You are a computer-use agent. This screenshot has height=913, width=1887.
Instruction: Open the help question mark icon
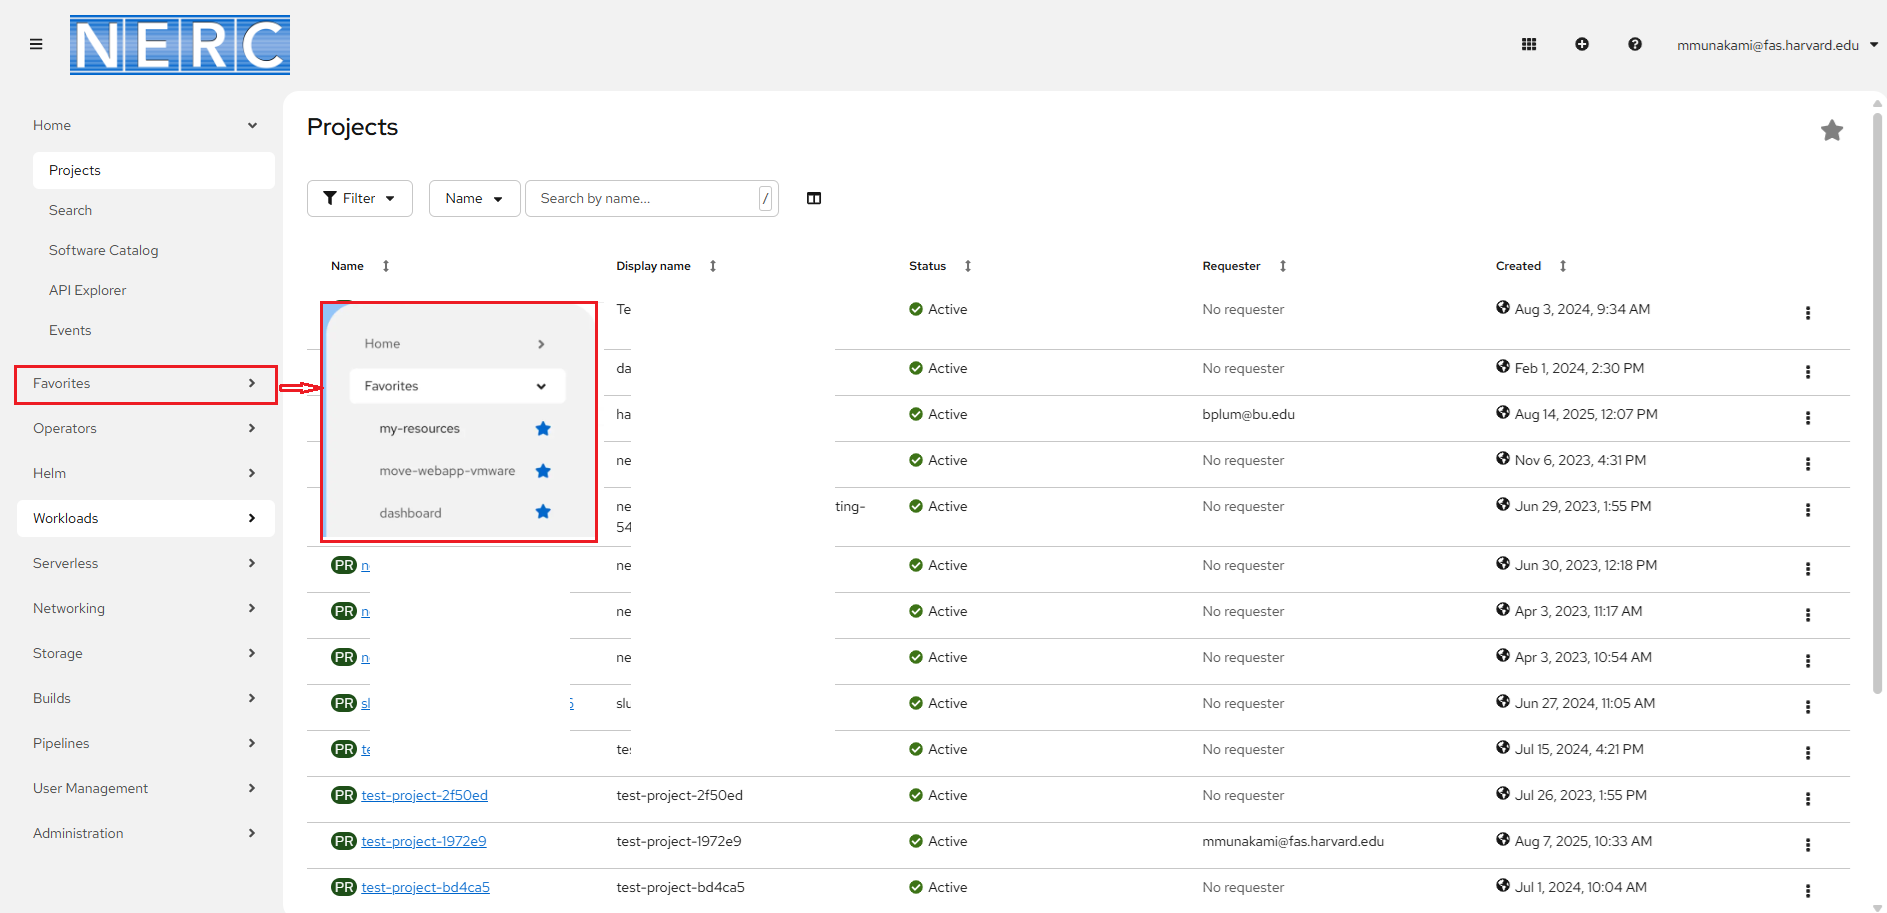(1634, 44)
